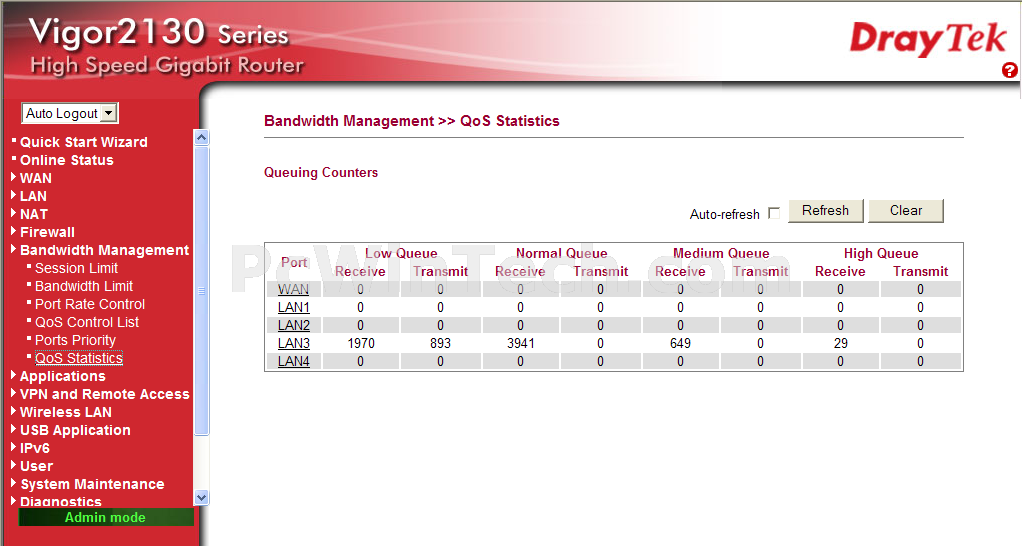
Task: Click the red help question mark icon
Action: (x=1009, y=70)
